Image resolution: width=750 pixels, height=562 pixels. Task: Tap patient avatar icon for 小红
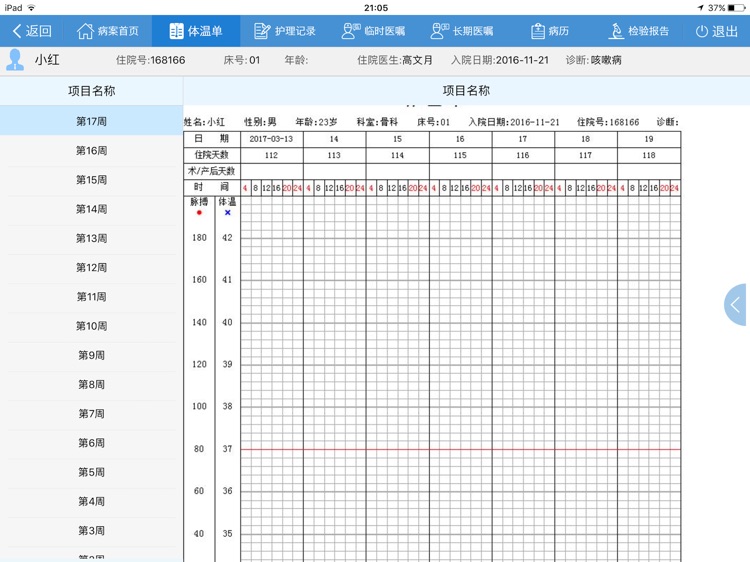click(15, 60)
